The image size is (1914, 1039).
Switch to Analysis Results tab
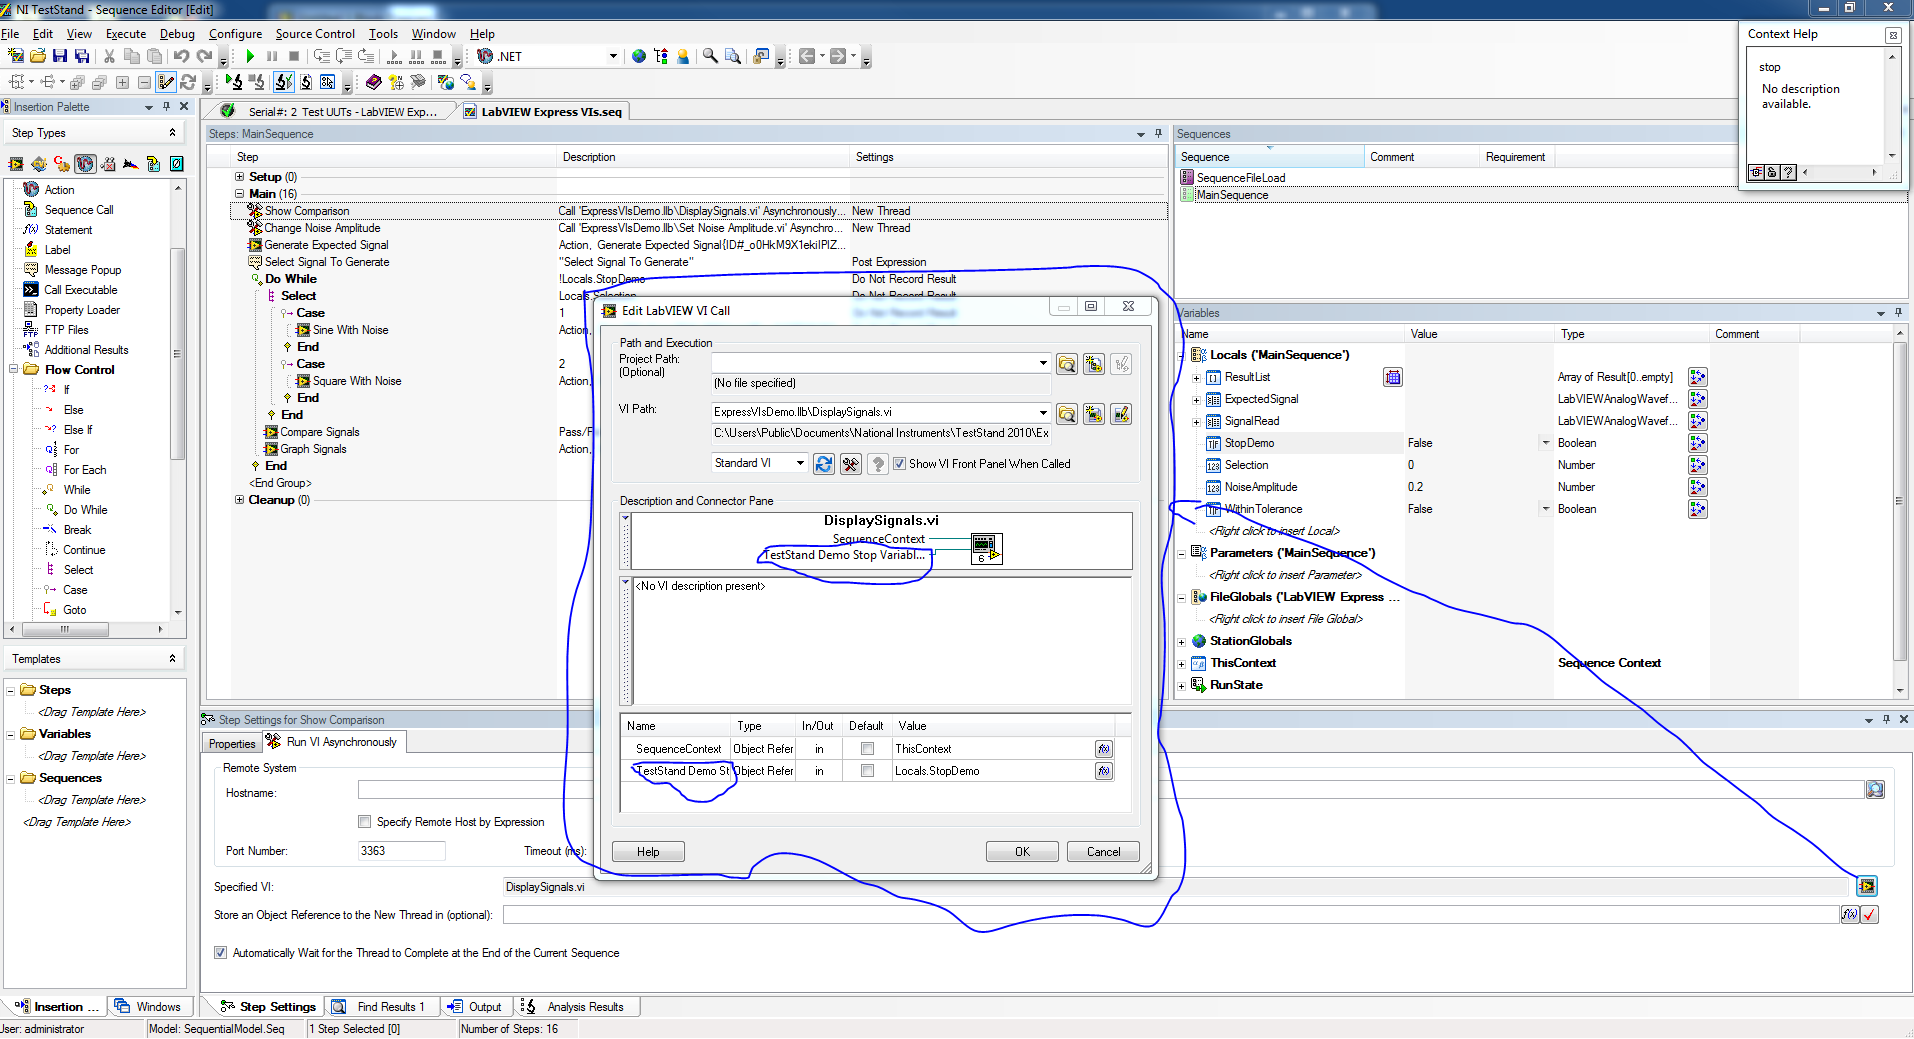[x=575, y=1007]
